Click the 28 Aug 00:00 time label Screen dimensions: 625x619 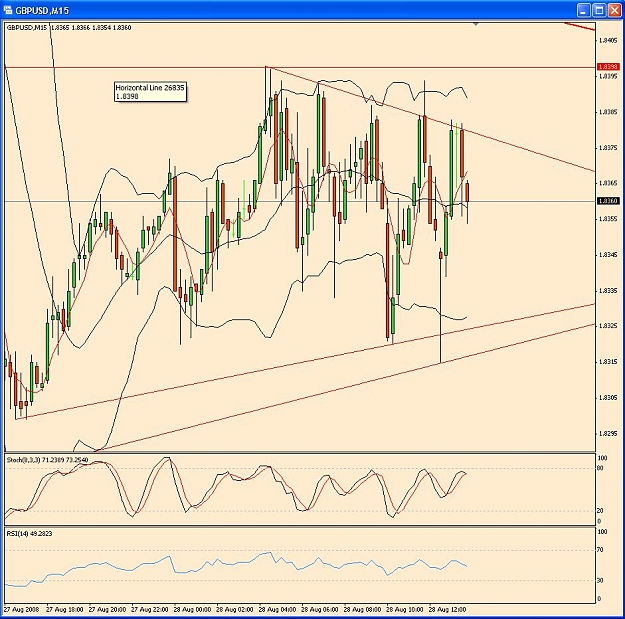(x=192, y=609)
